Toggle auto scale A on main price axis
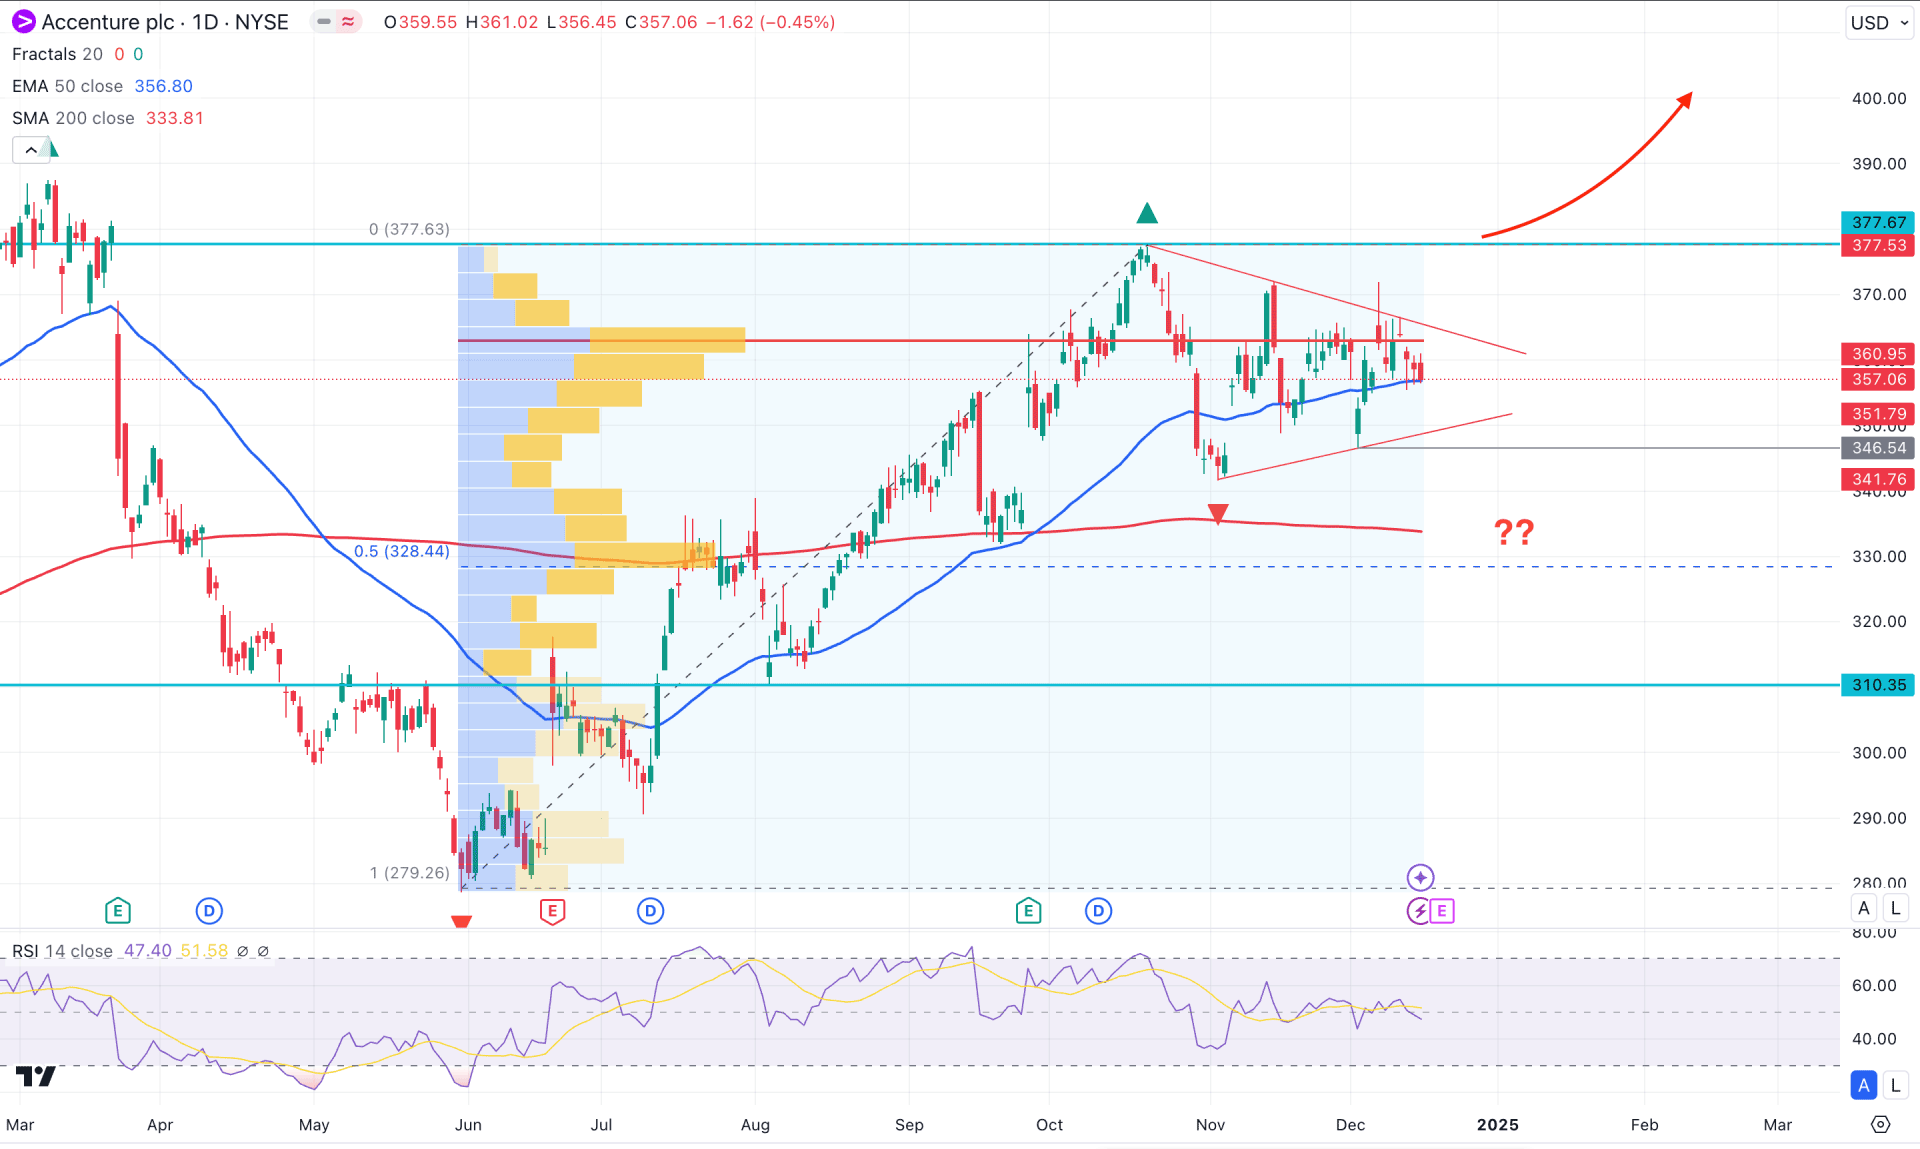Image resolution: width=1920 pixels, height=1149 pixels. coord(1864,908)
